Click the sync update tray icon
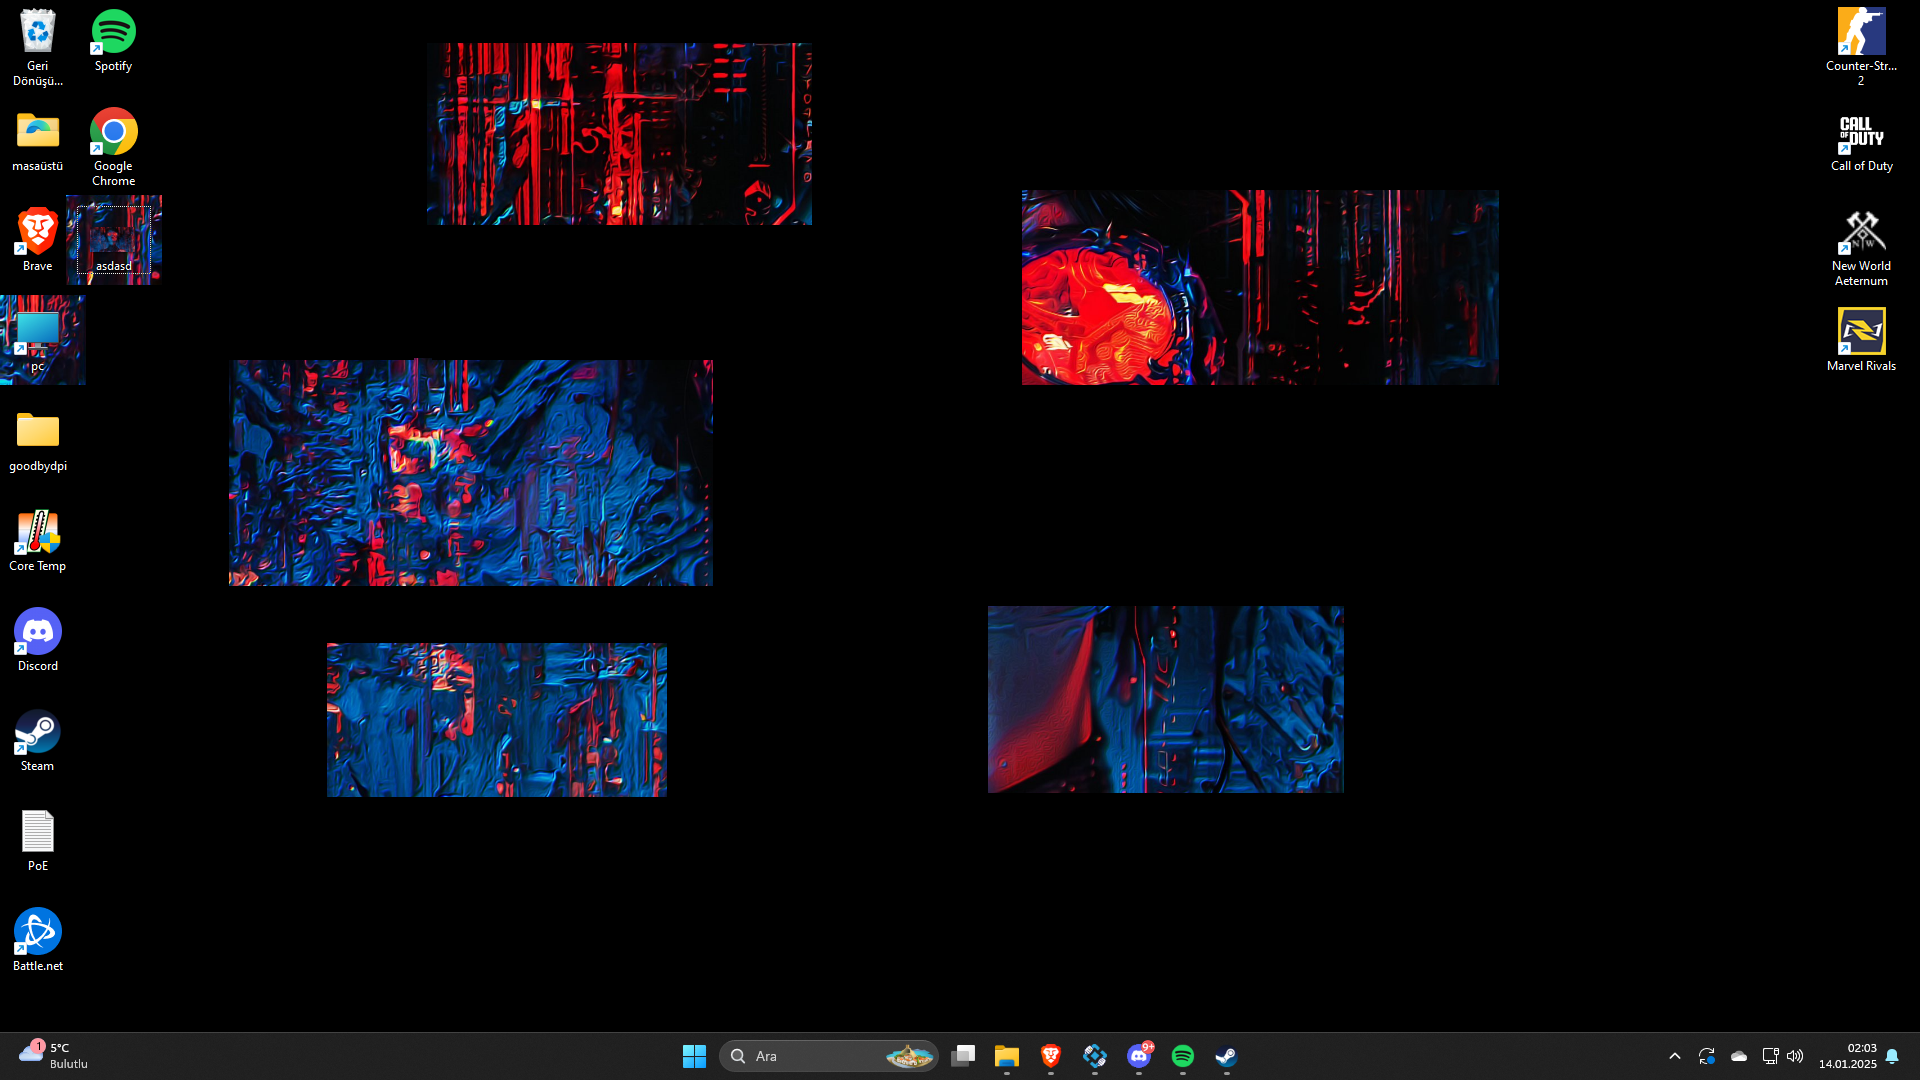Screen dimensions: 1920x1080 [1707, 1056]
